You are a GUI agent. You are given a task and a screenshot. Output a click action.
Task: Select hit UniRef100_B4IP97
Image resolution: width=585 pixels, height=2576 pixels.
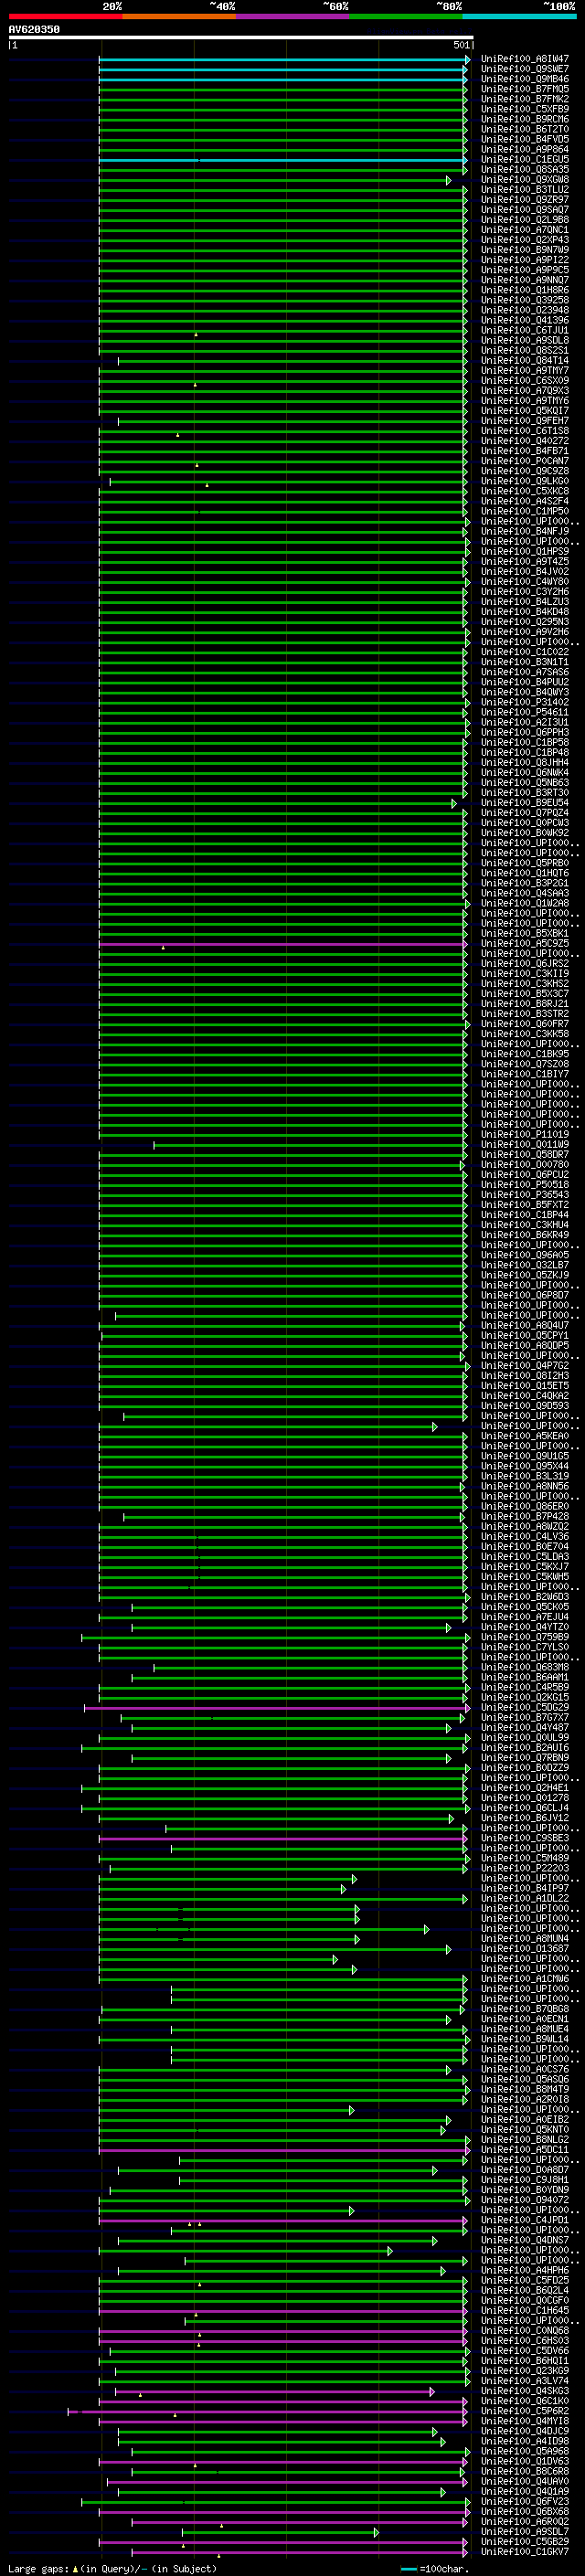pos(525,1888)
